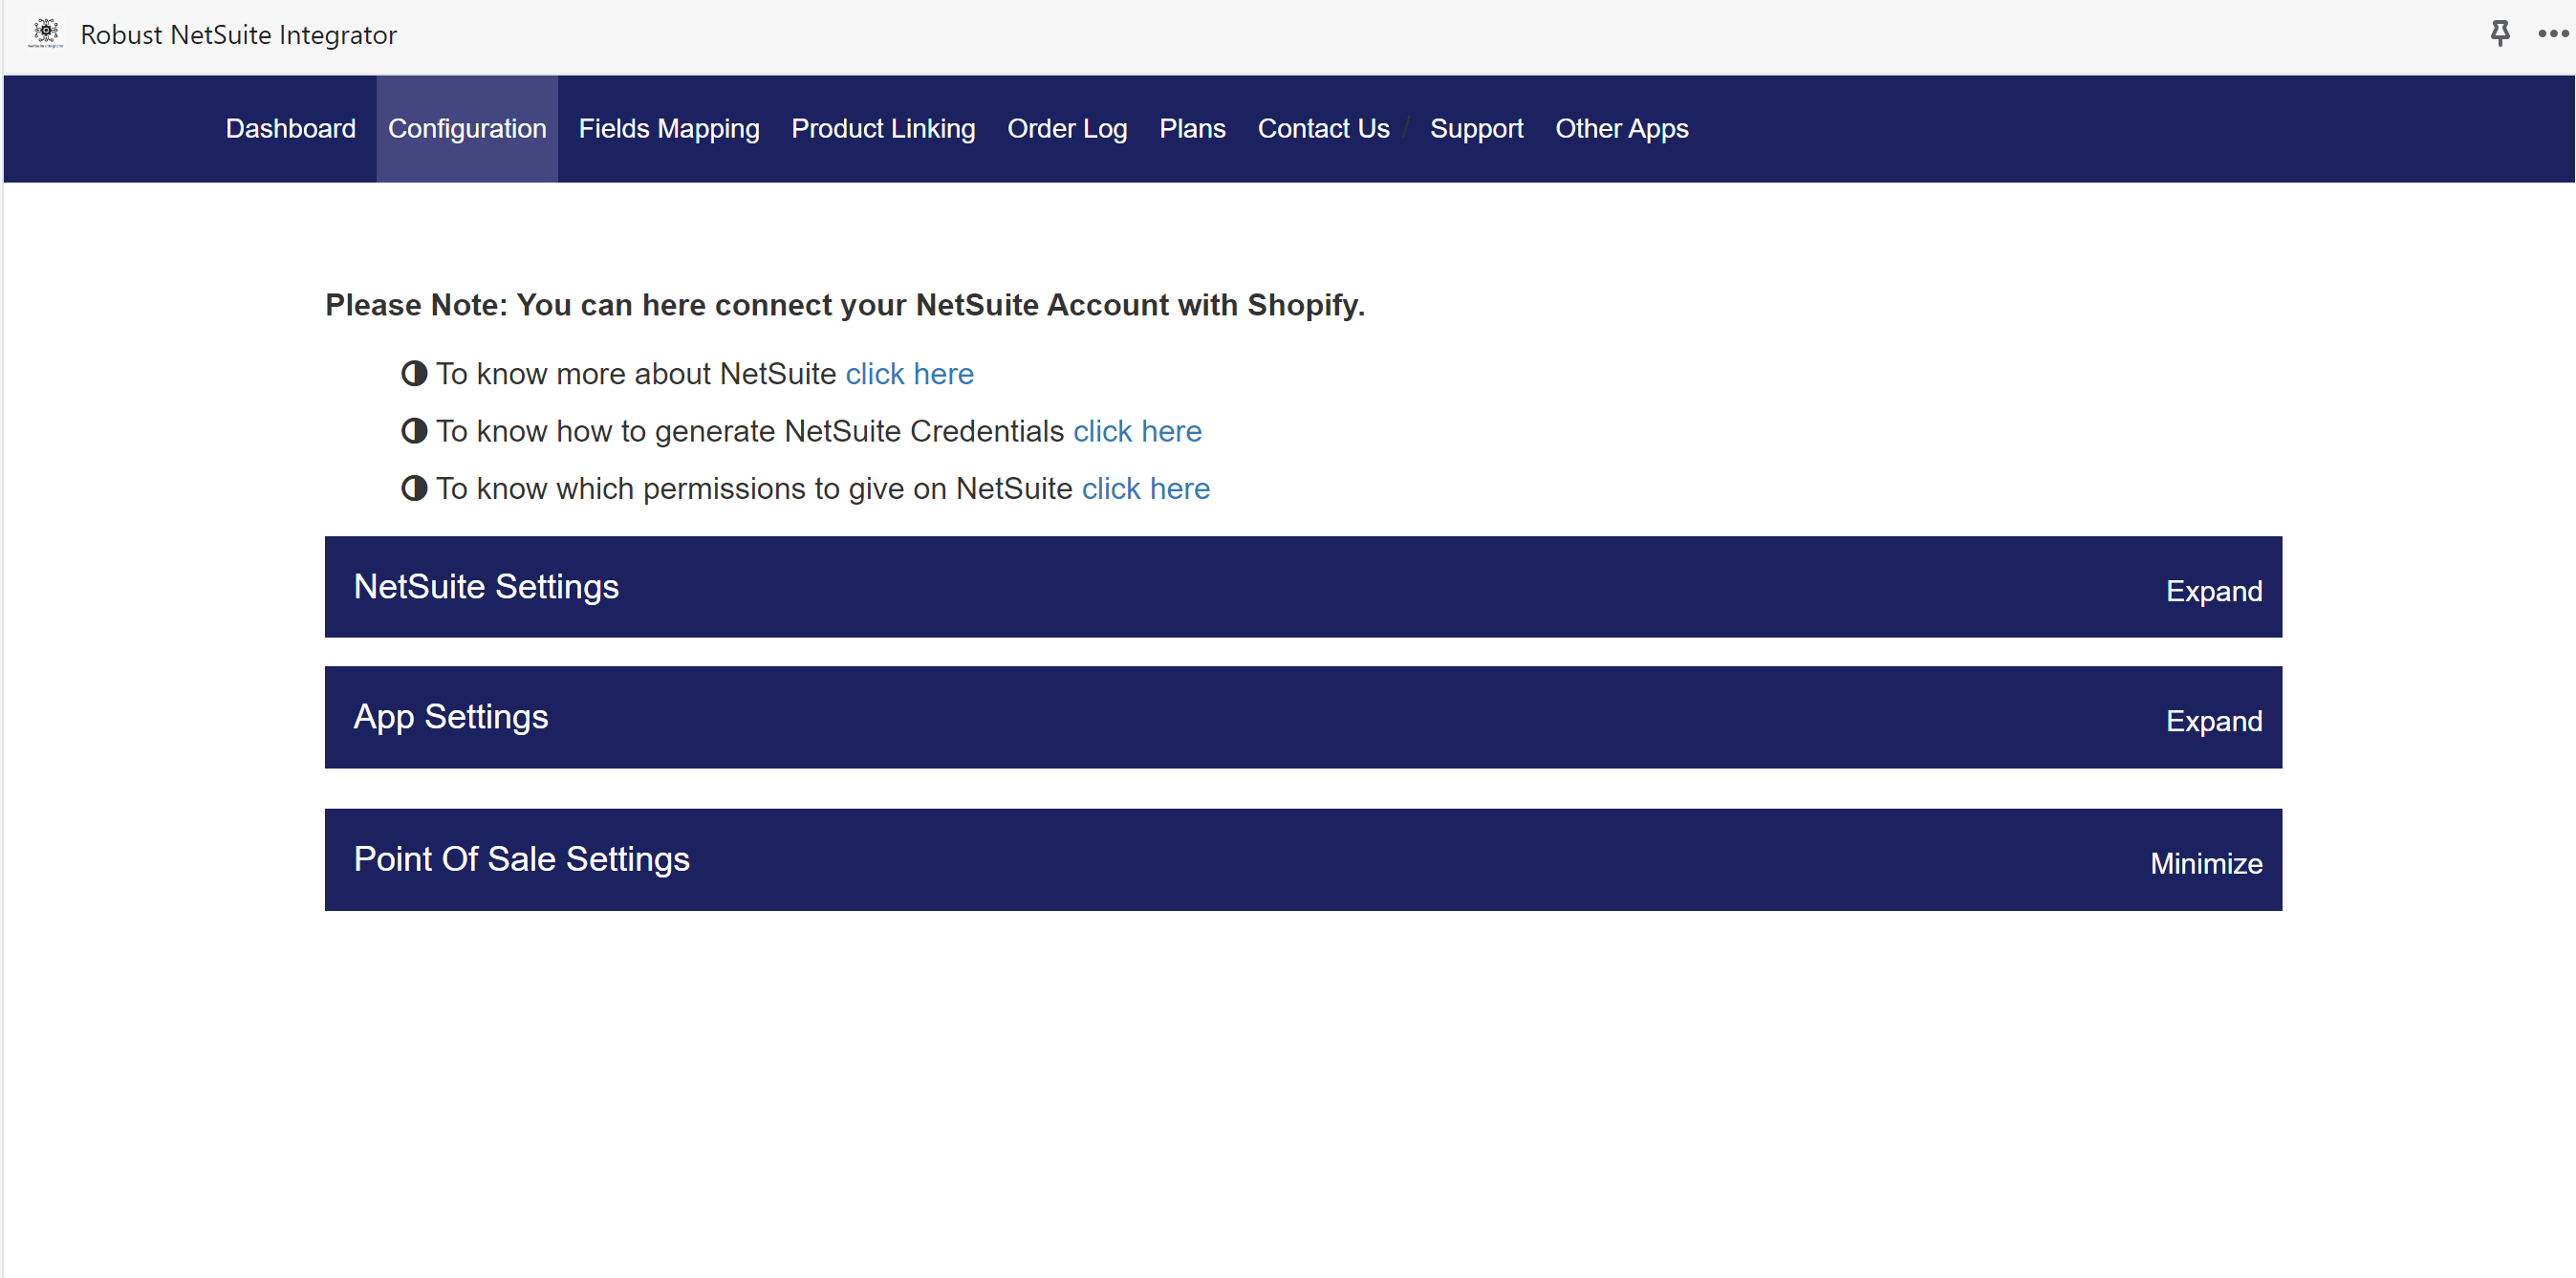This screenshot has width=2576, height=1278.
Task: Click the bullet icon beside 'generate NetSuite Credentials'
Action: coord(414,431)
